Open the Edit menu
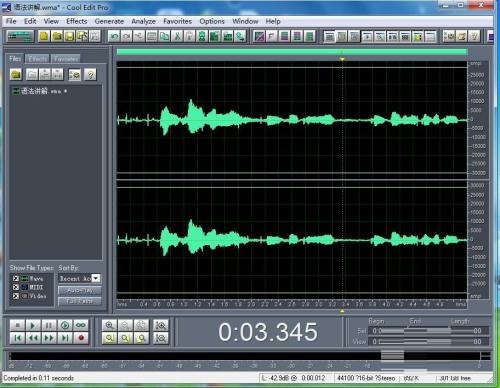This screenshot has width=500, height=388. click(x=30, y=21)
